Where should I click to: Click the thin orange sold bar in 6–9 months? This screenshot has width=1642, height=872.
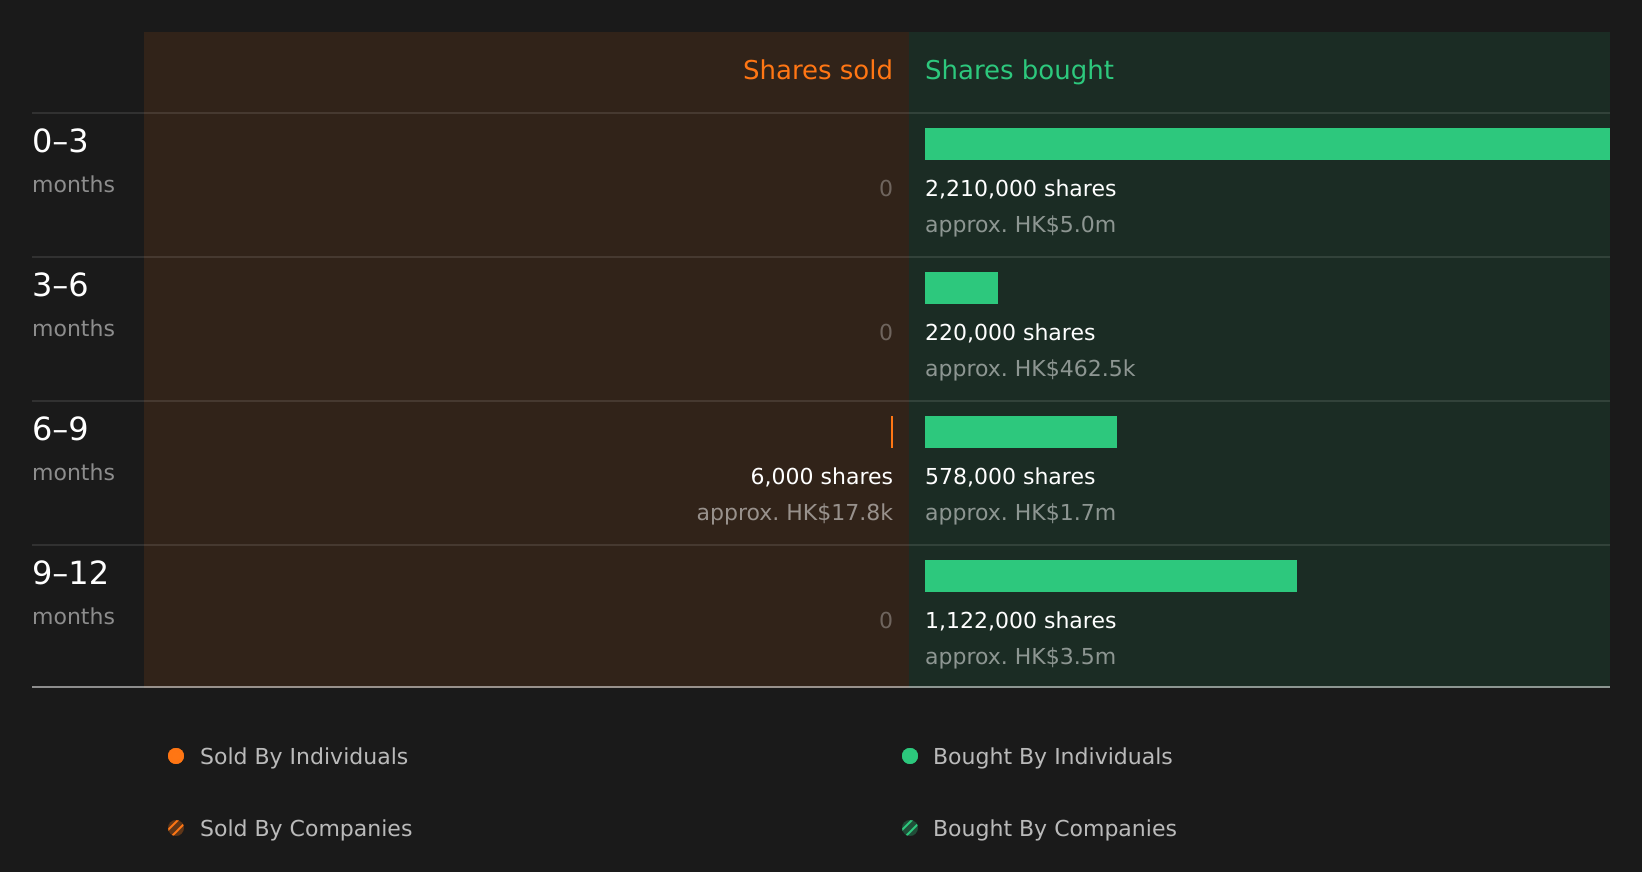[892, 432]
